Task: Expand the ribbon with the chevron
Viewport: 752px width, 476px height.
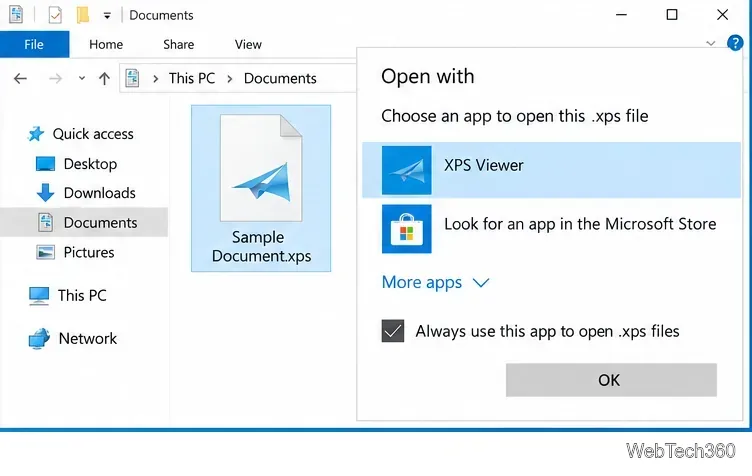Action: [711, 44]
